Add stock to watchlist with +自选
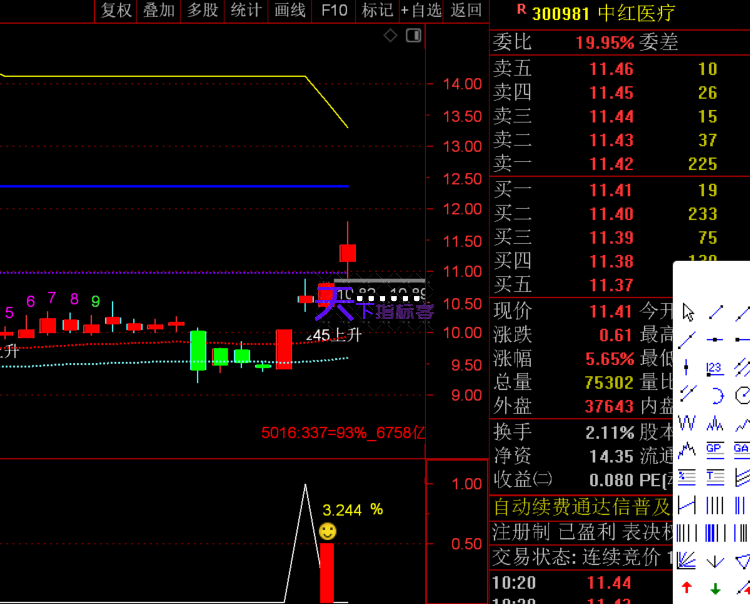Screen dimensions: 750x604 pos(421,11)
